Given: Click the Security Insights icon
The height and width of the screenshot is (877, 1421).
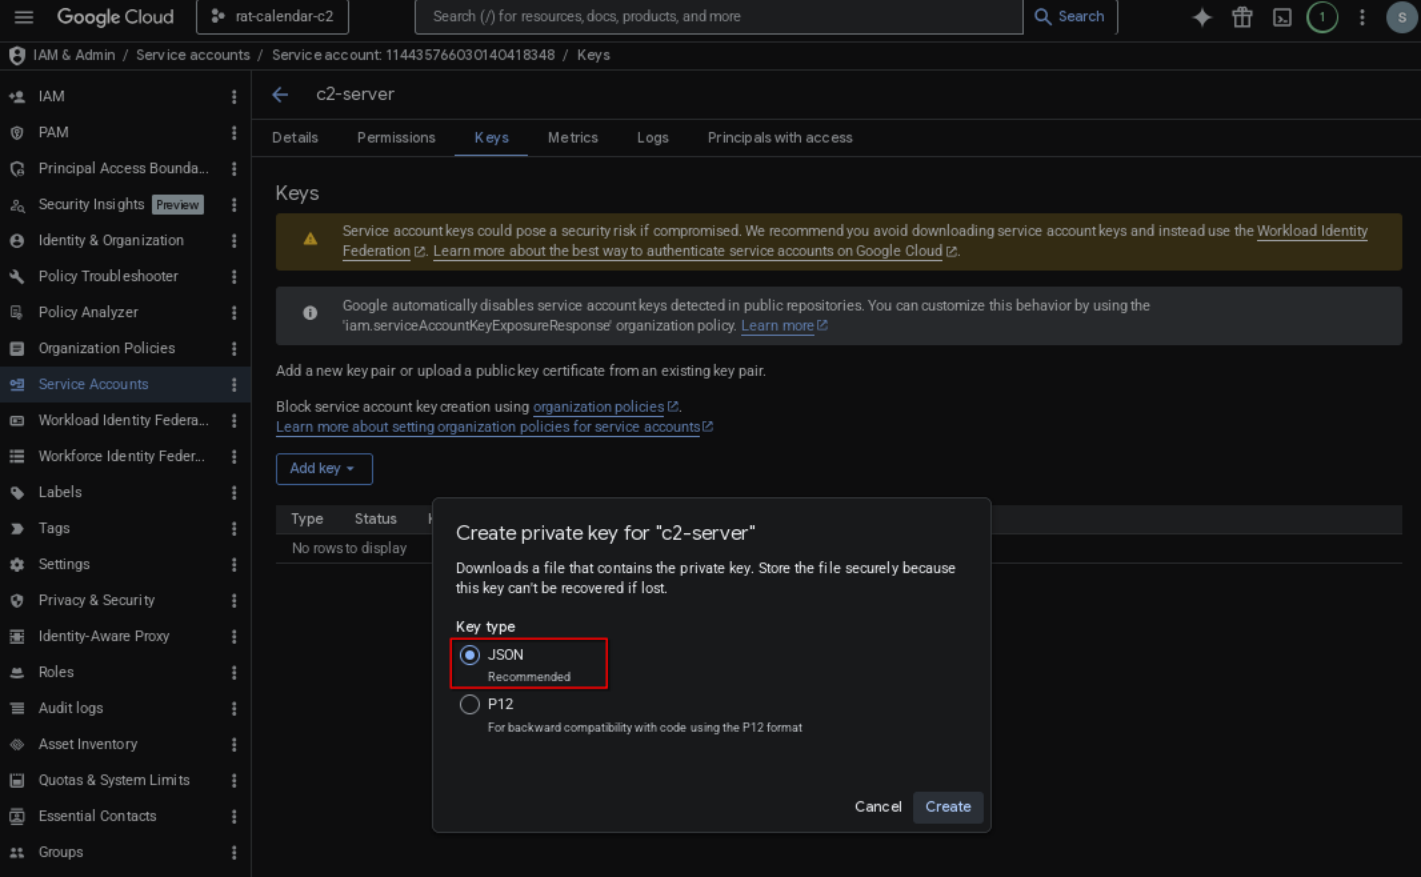Looking at the screenshot, I should click(x=17, y=205).
